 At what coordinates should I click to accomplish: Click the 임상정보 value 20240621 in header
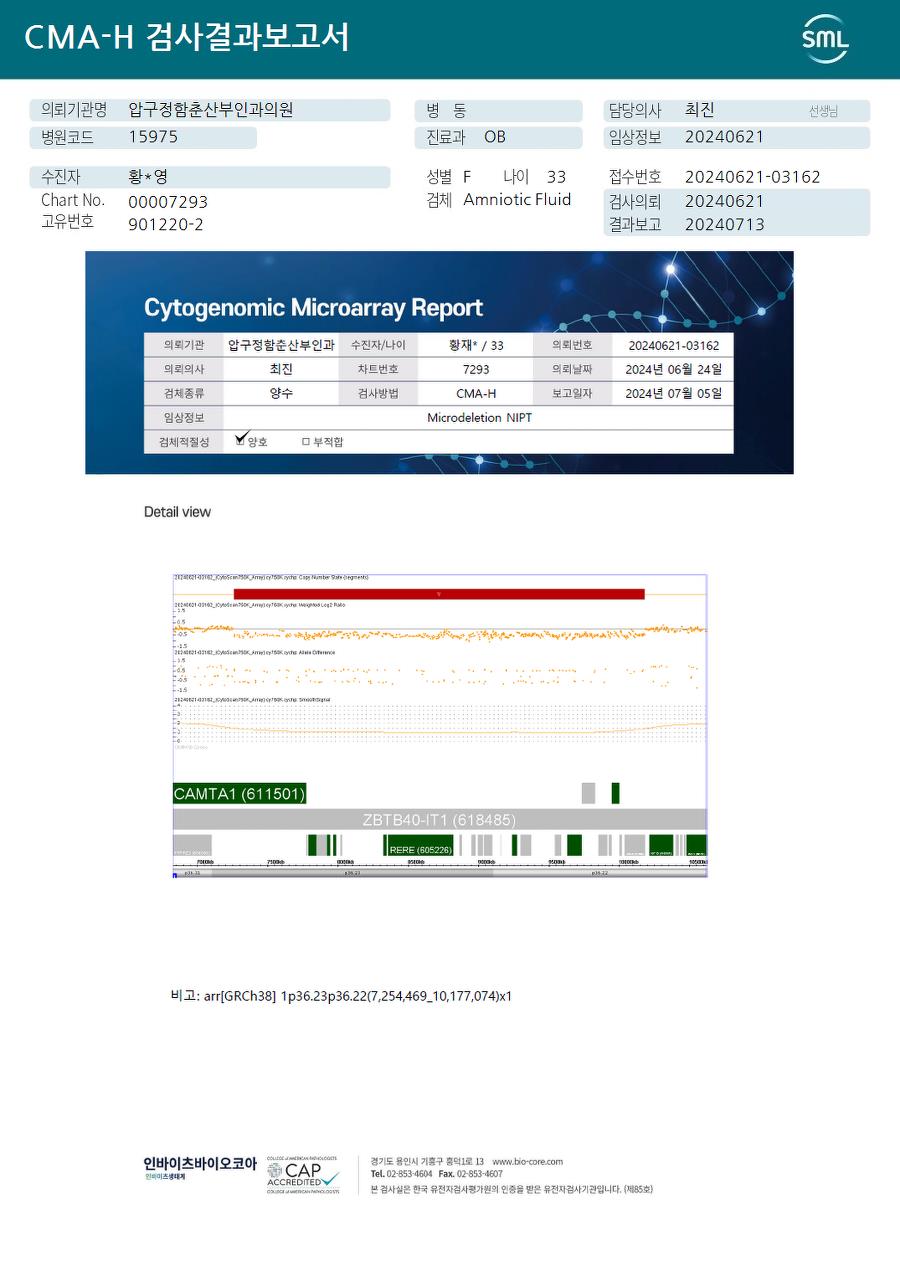(725, 137)
